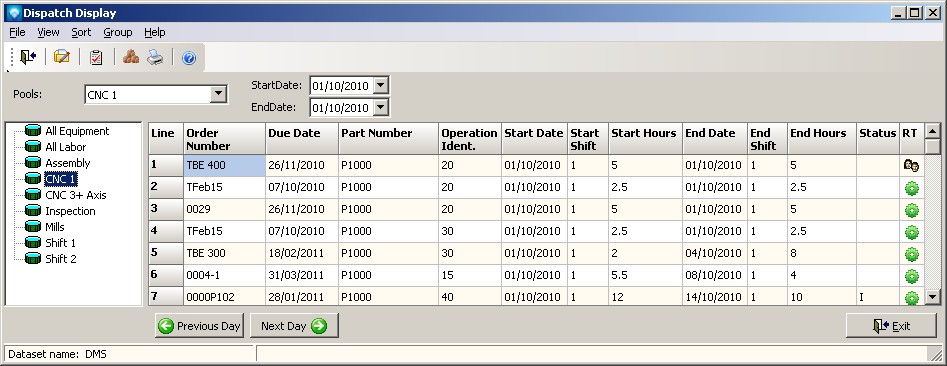Click the RT people icon in line 1
The image size is (947, 366).
911,165
